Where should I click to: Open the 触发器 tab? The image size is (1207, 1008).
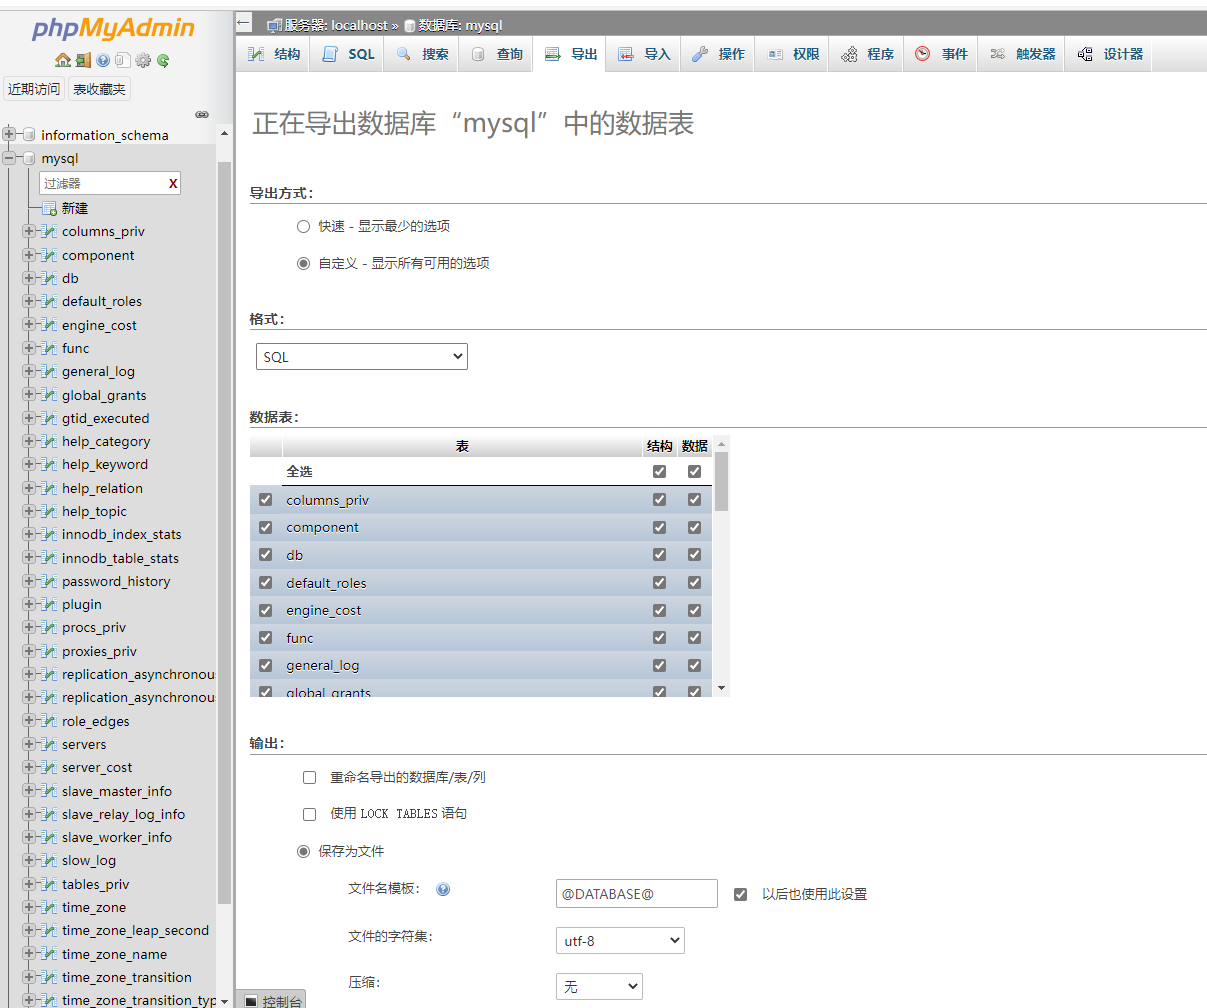click(1022, 54)
